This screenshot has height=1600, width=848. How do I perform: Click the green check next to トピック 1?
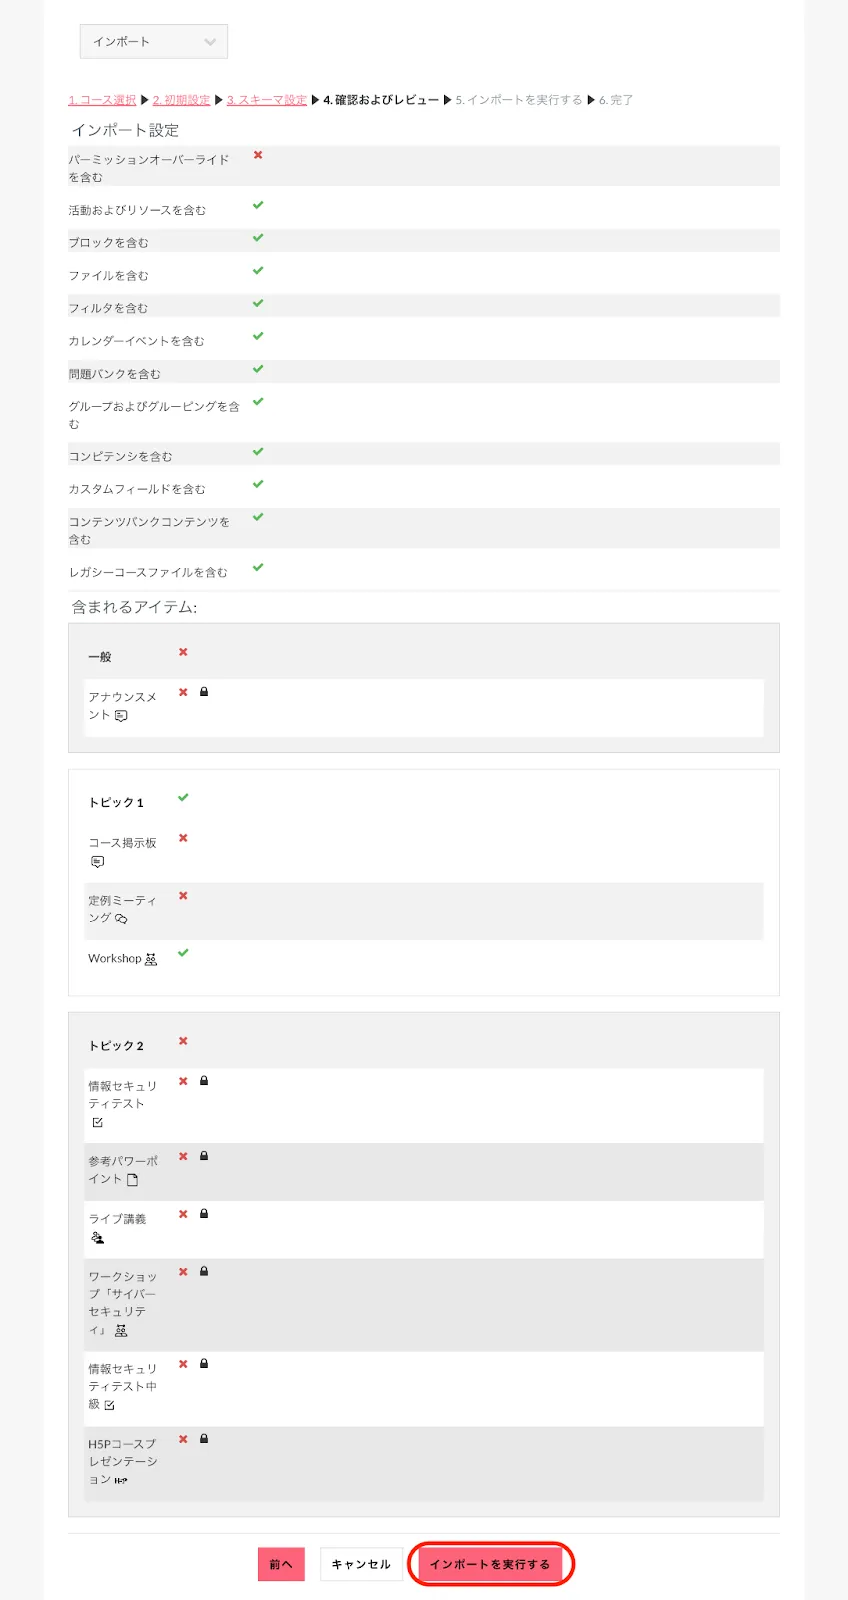(x=183, y=798)
